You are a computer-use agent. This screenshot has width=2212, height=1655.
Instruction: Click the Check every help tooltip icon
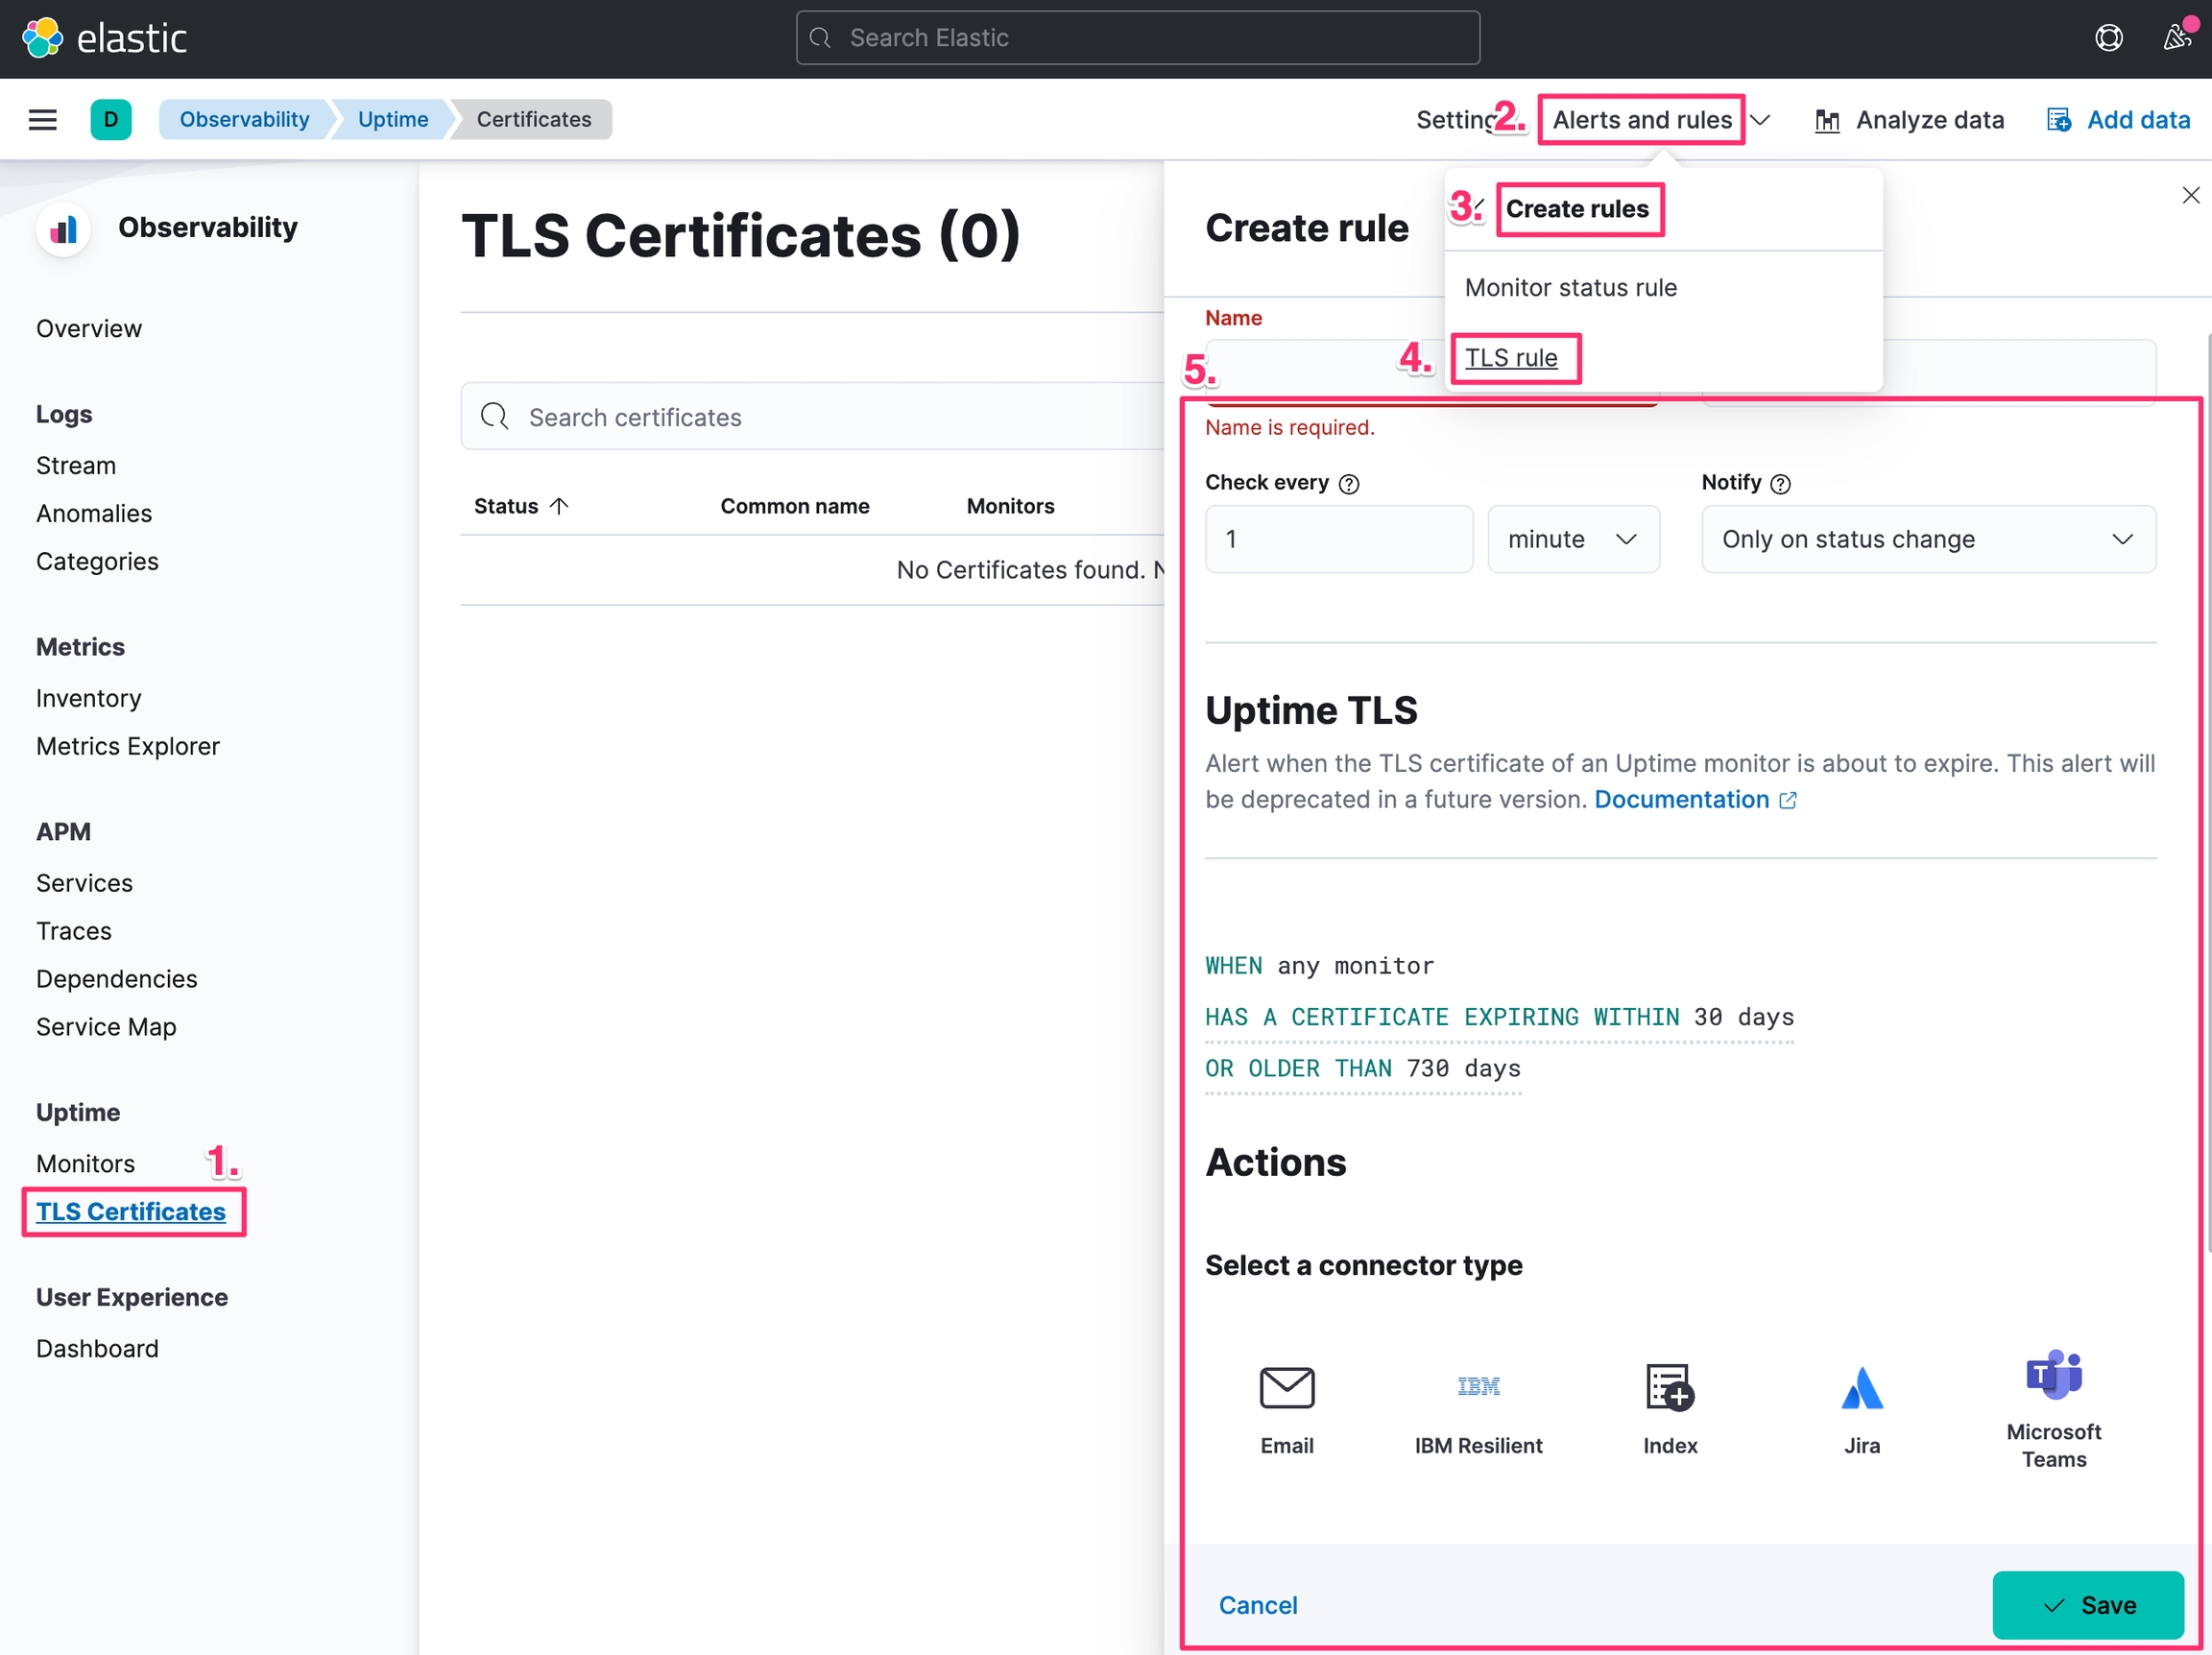tap(1349, 484)
